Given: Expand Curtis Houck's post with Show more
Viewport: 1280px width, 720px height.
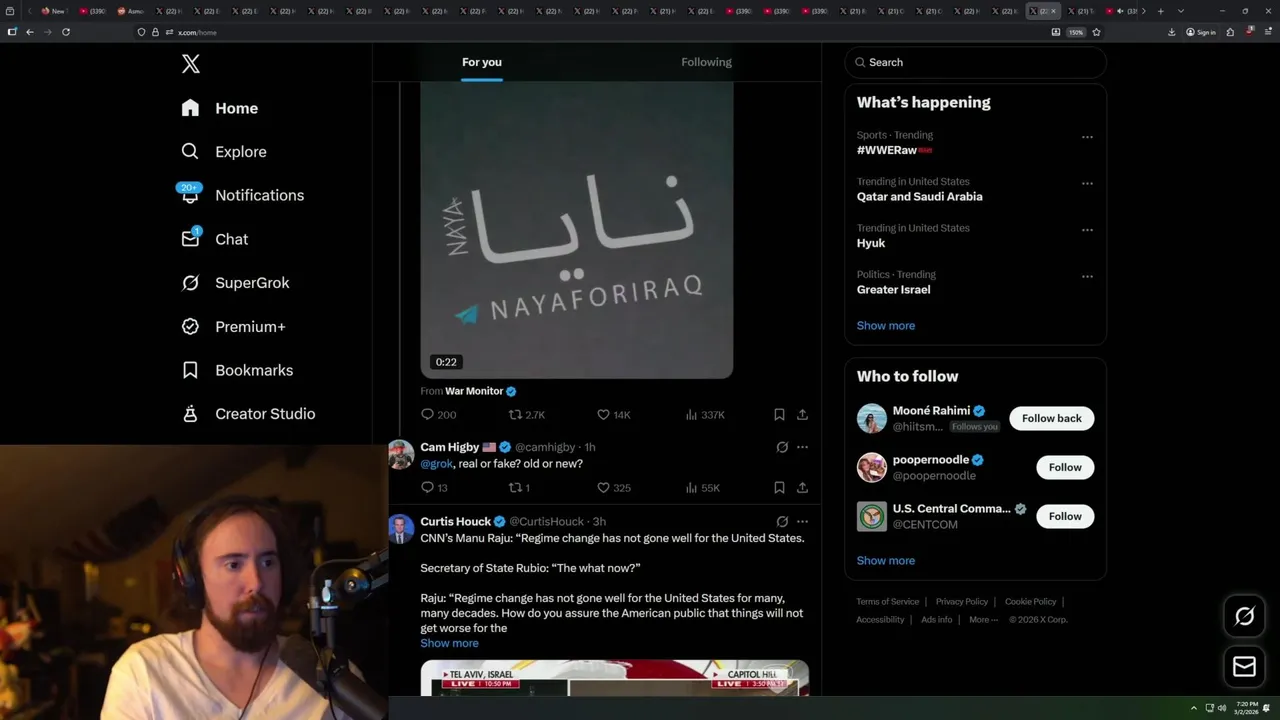Looking at the screenshot, I should tap(449, 643).
